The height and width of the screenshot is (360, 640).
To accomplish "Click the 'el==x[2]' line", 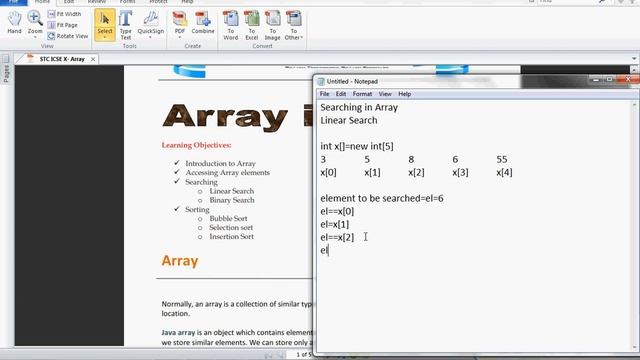I will [x=337, y=238].
